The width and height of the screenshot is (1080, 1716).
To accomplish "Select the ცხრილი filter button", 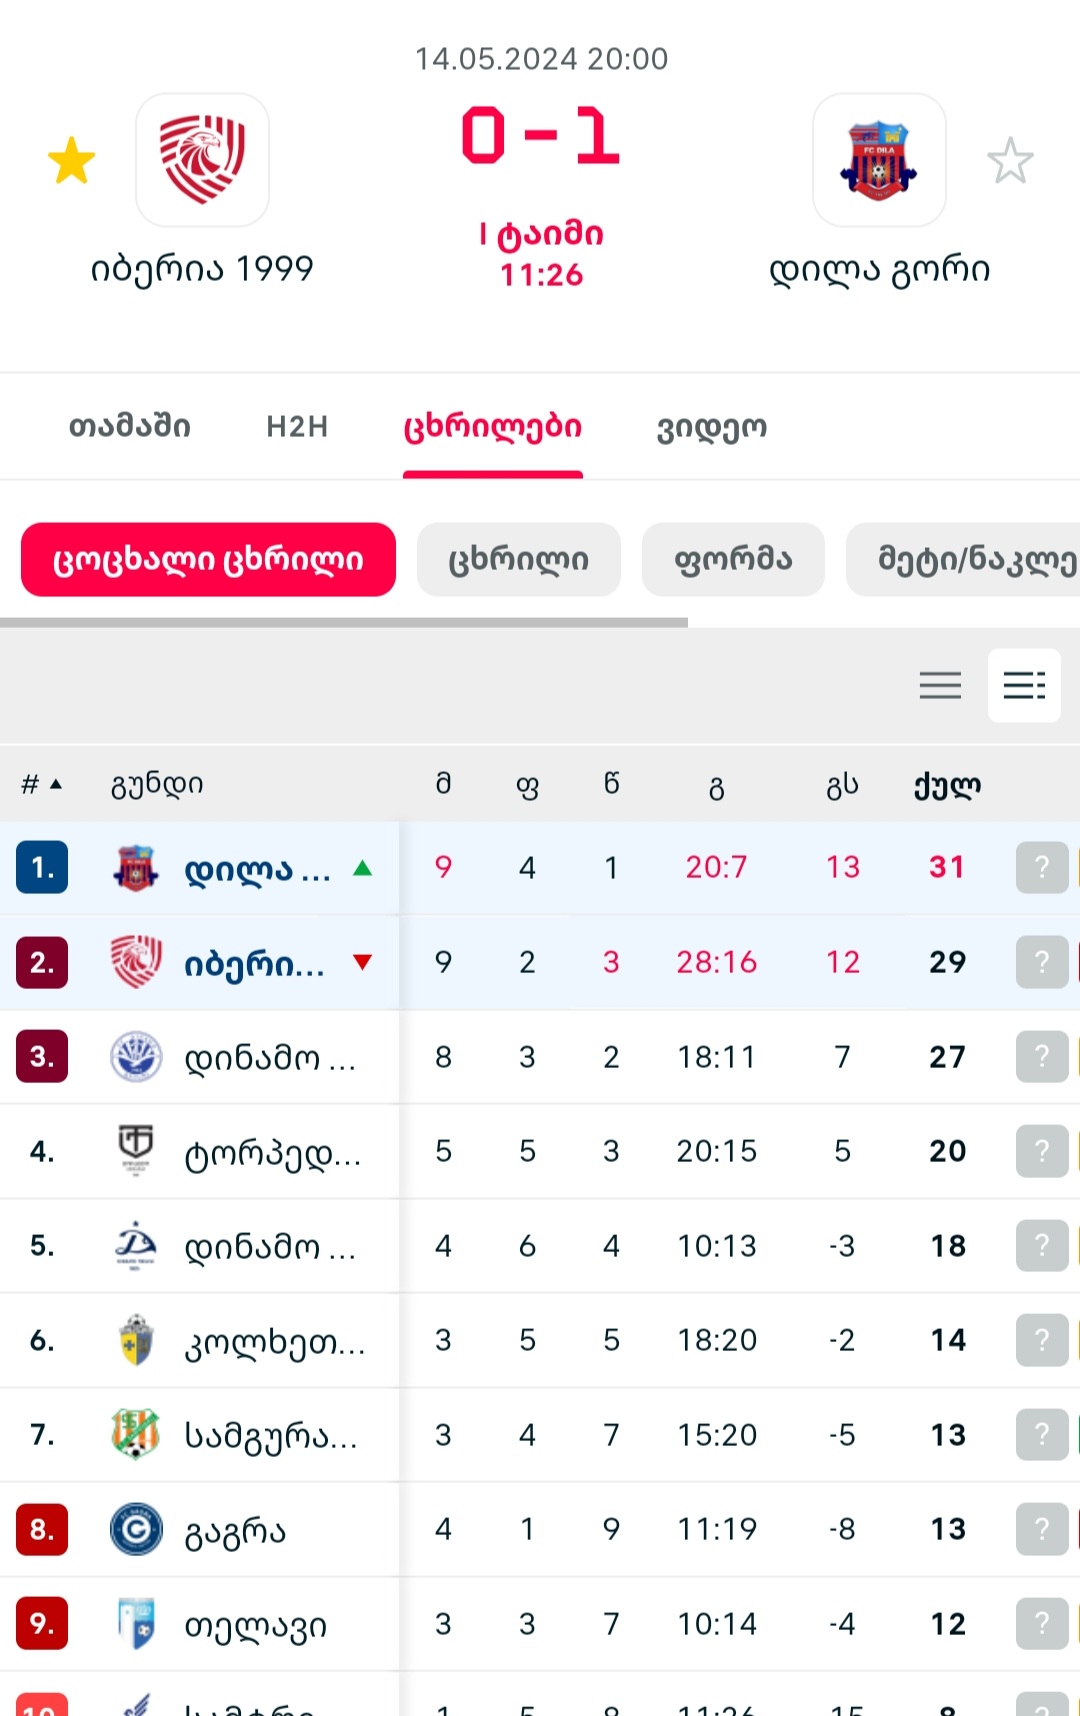I will coord(518,560).
